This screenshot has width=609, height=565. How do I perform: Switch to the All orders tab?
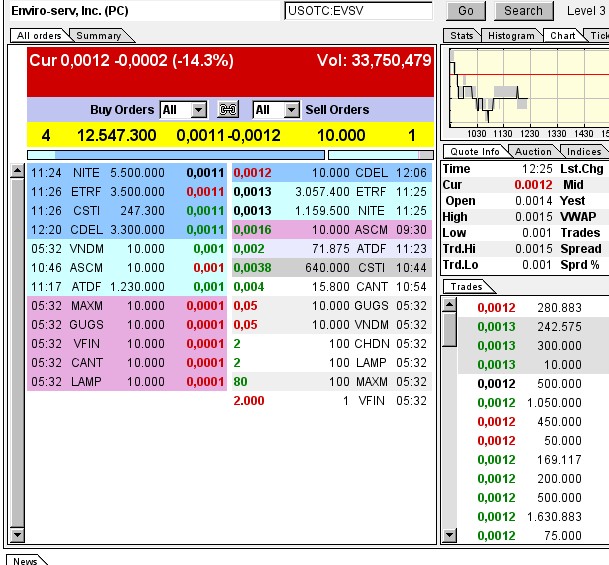coord(39,35)
